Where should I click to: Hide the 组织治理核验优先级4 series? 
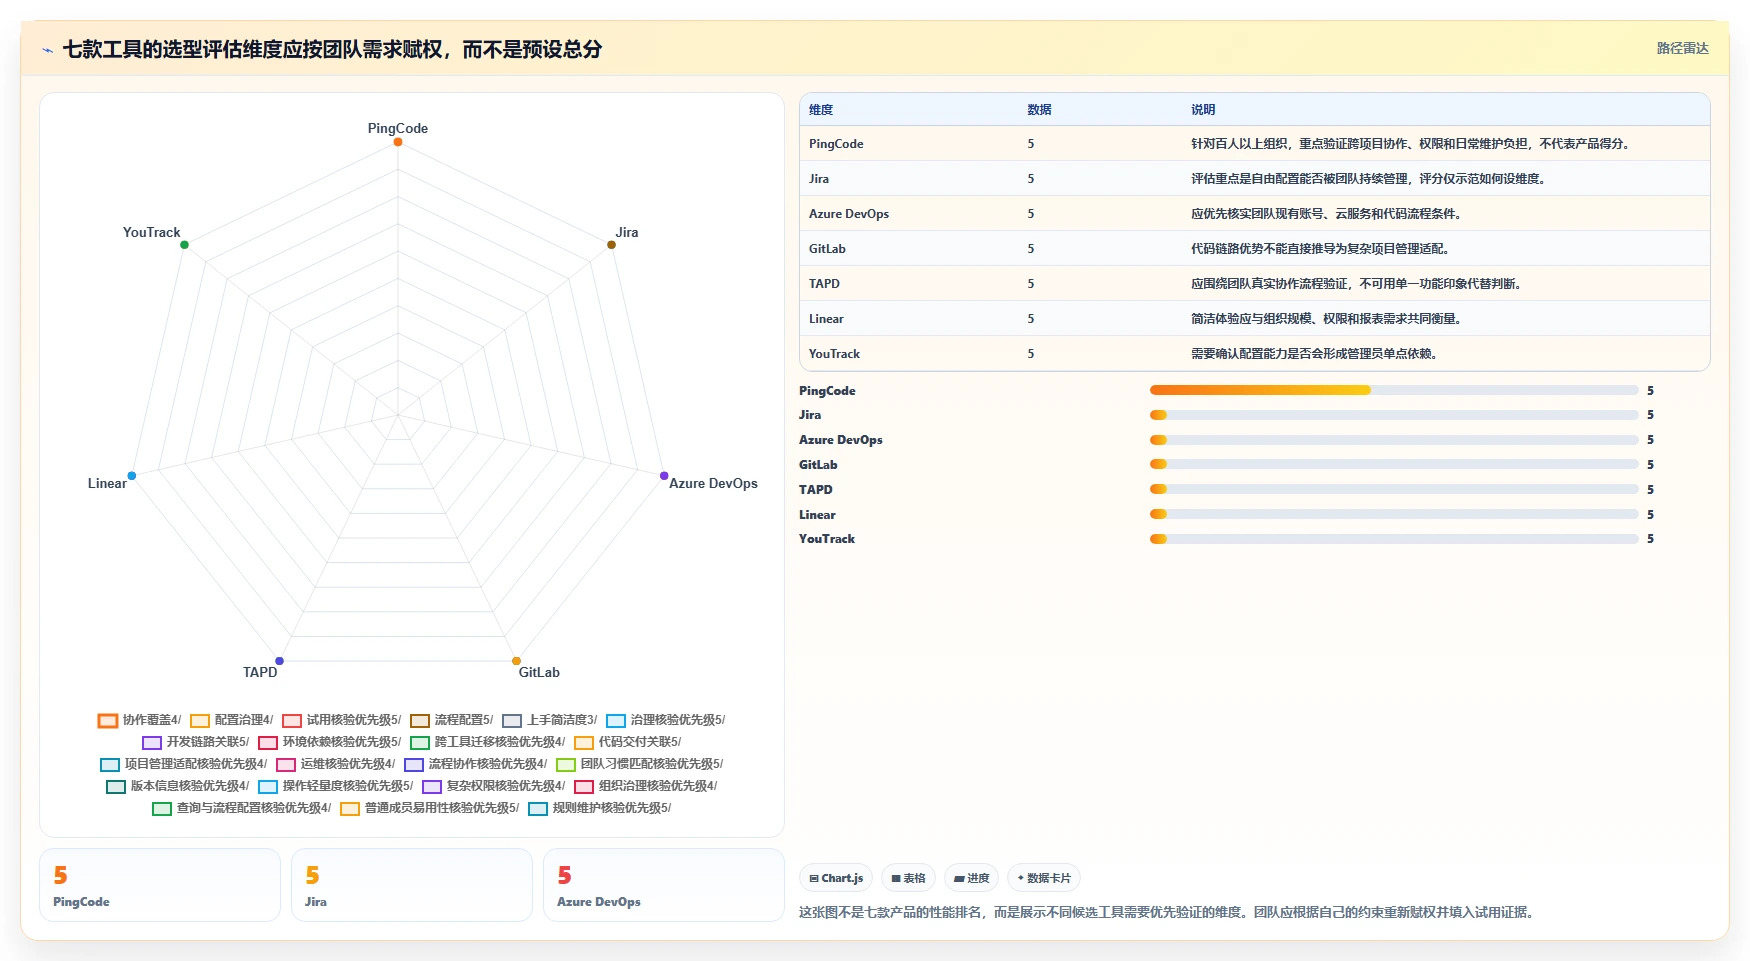point(646,786)
